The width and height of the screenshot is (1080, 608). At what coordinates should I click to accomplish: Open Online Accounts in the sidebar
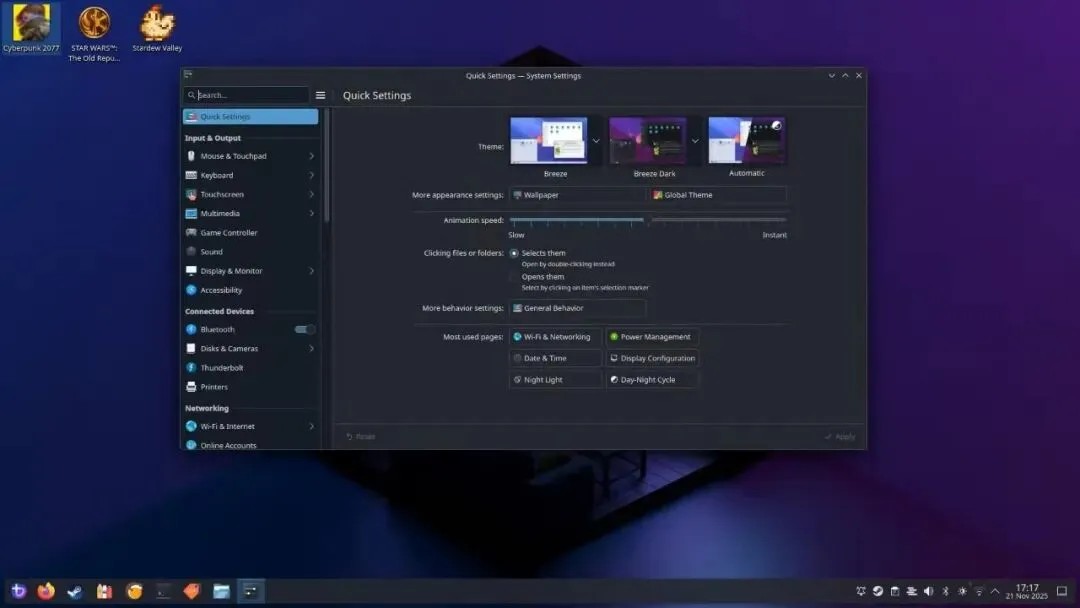click(x=251, y=445)
